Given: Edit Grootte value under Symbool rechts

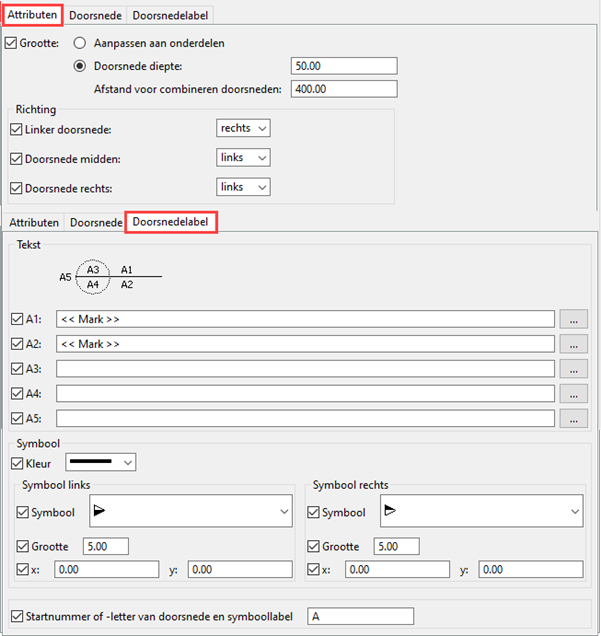Looking at the screenshot, I should pos(397,546).
